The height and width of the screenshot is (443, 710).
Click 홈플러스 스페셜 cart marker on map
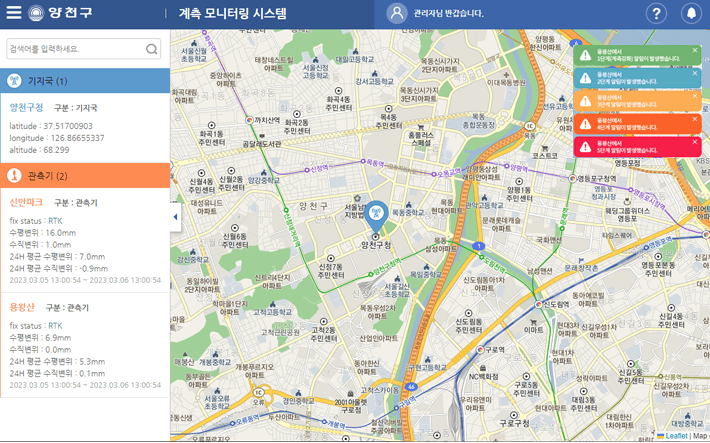[x=421, y=127]
